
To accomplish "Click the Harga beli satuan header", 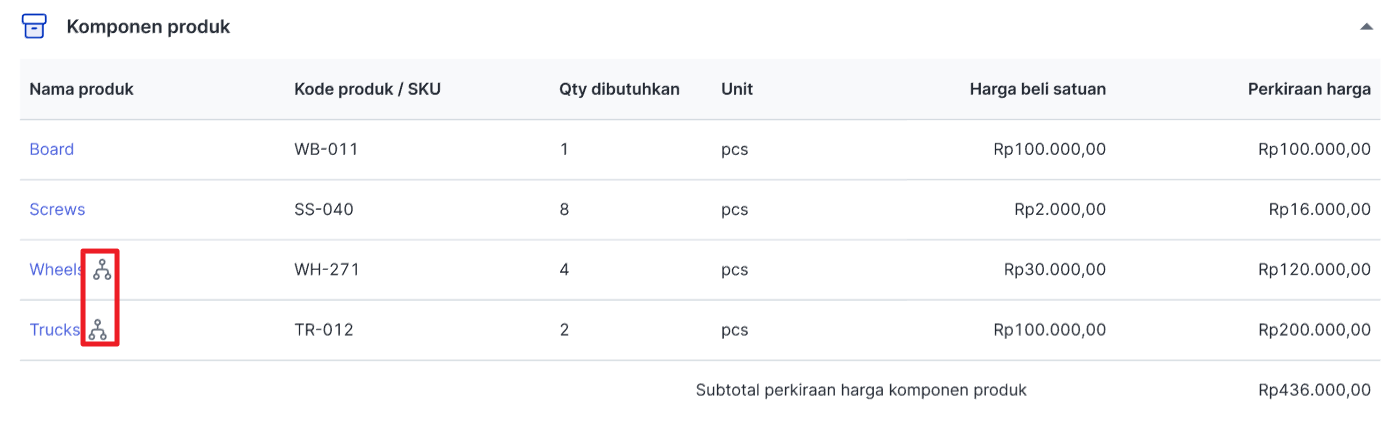I will pos(1037,89).
